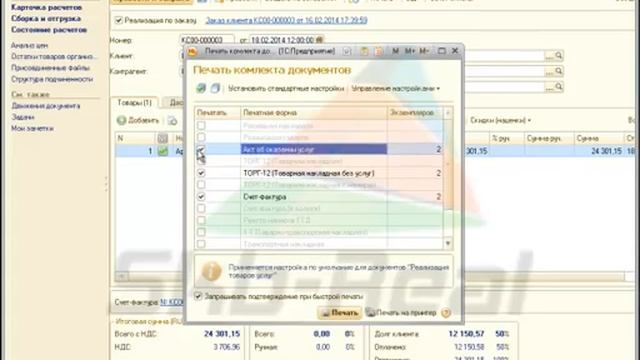Image resolution: width=640 pixels, height=360 pixels.
Task: Click the document date input field
Action: [282, 40]
